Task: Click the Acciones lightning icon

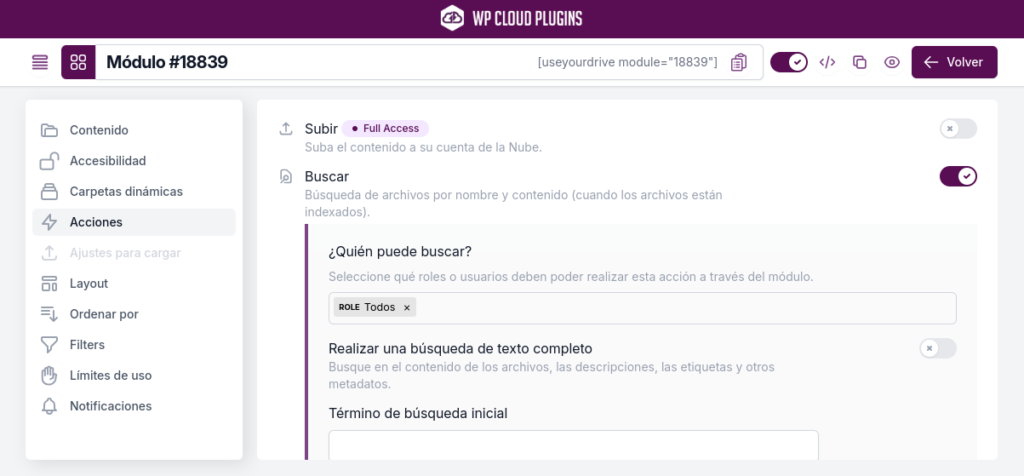Action: click(49, 222)
